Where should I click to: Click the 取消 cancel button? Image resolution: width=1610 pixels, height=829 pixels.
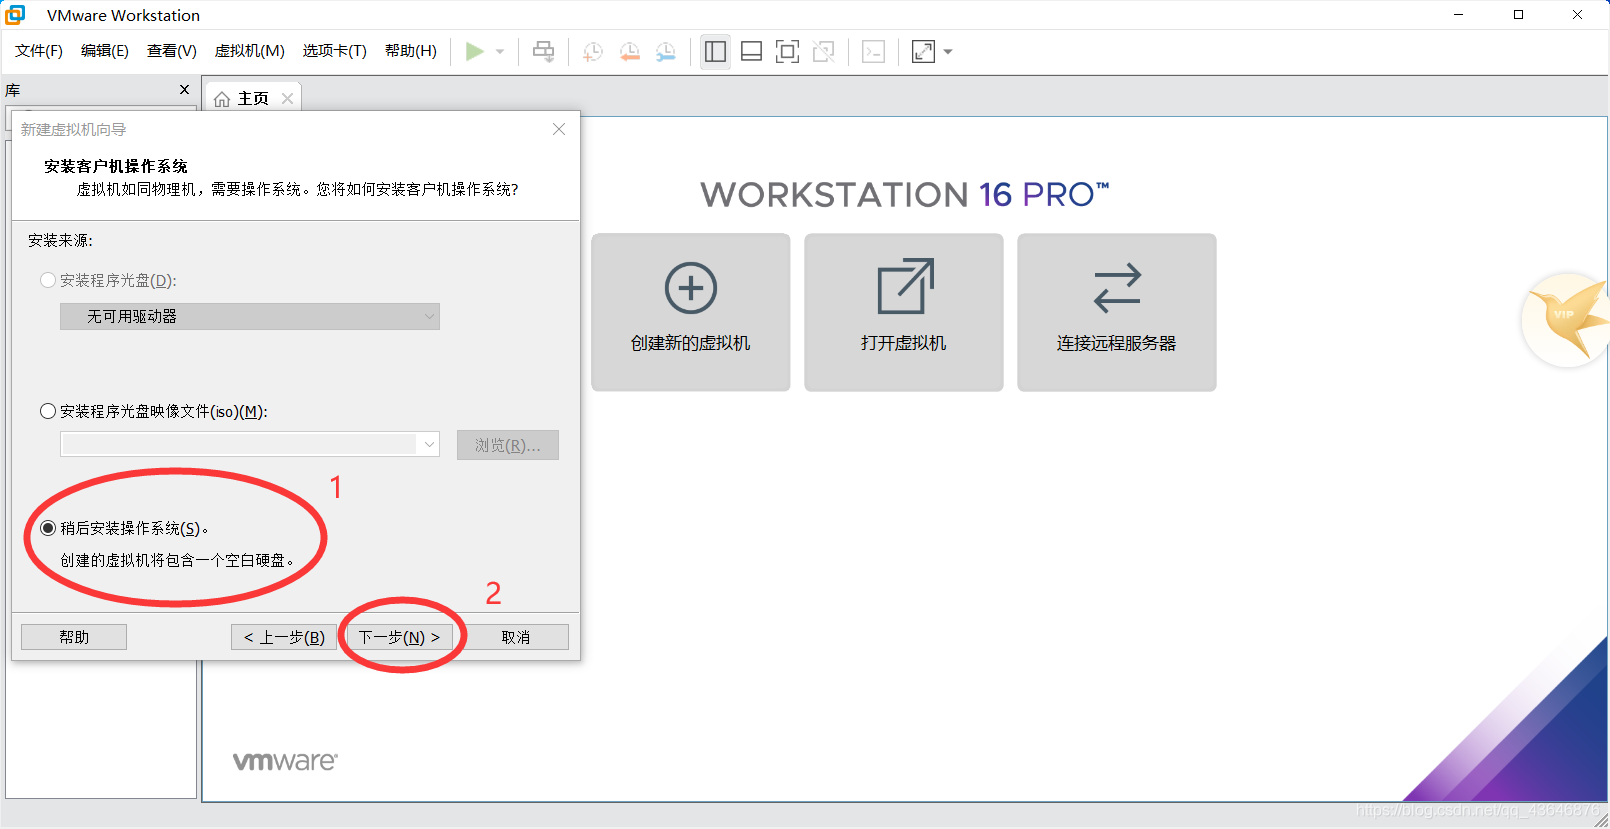[x=516, y=637]
